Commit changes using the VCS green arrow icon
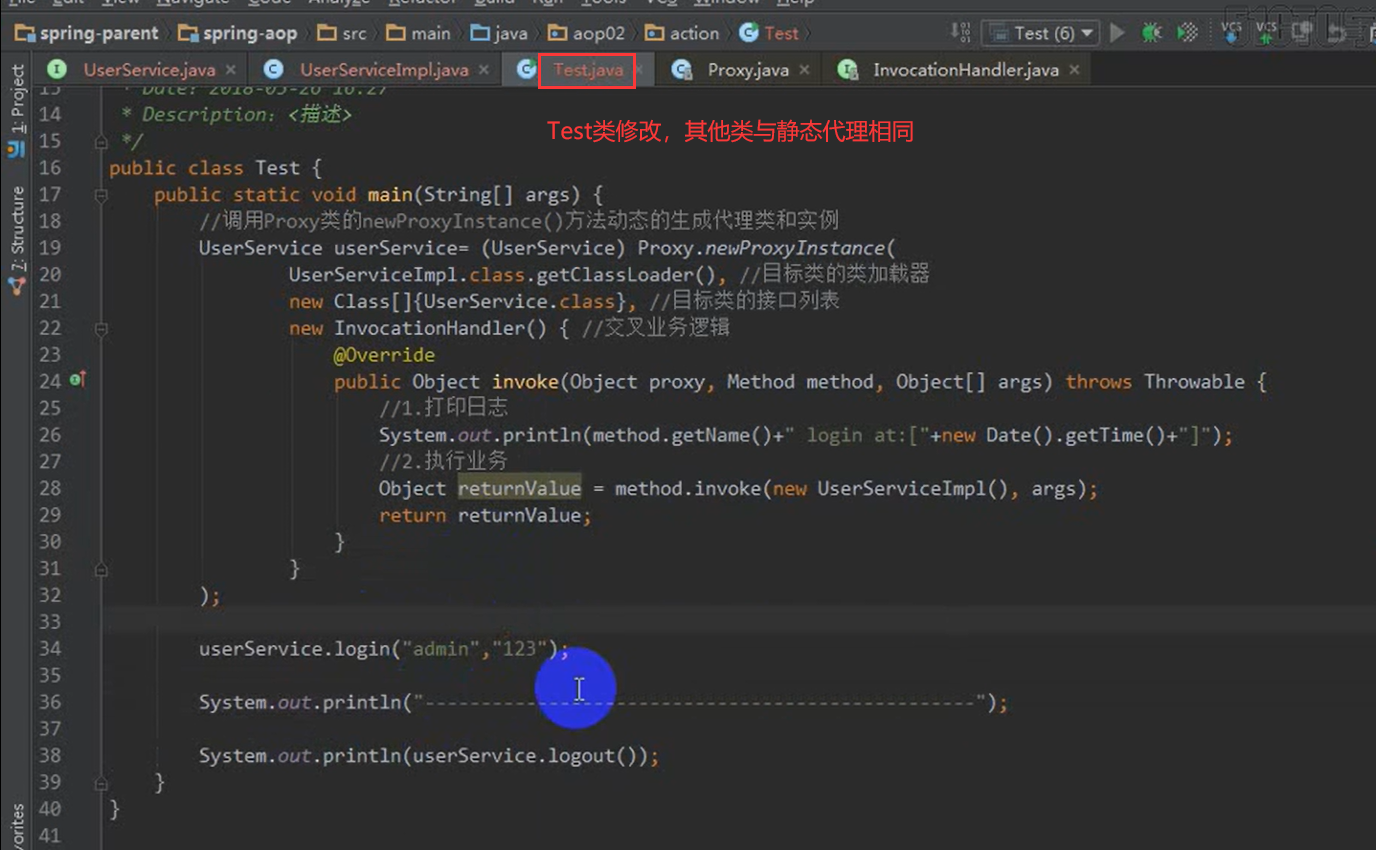1376x850 pixels. point(1267,33)
